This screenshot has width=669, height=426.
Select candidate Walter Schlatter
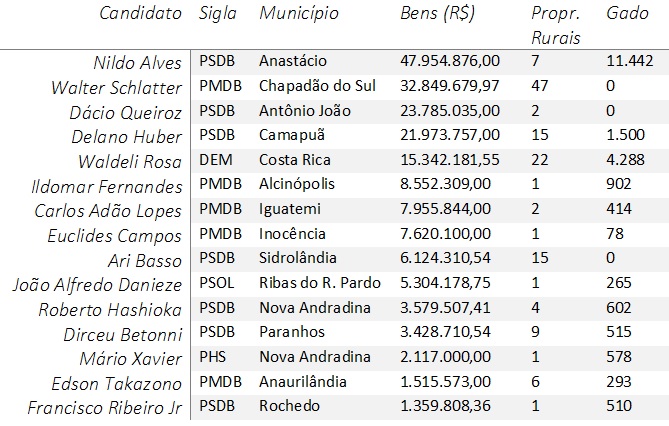coord(116,88)
